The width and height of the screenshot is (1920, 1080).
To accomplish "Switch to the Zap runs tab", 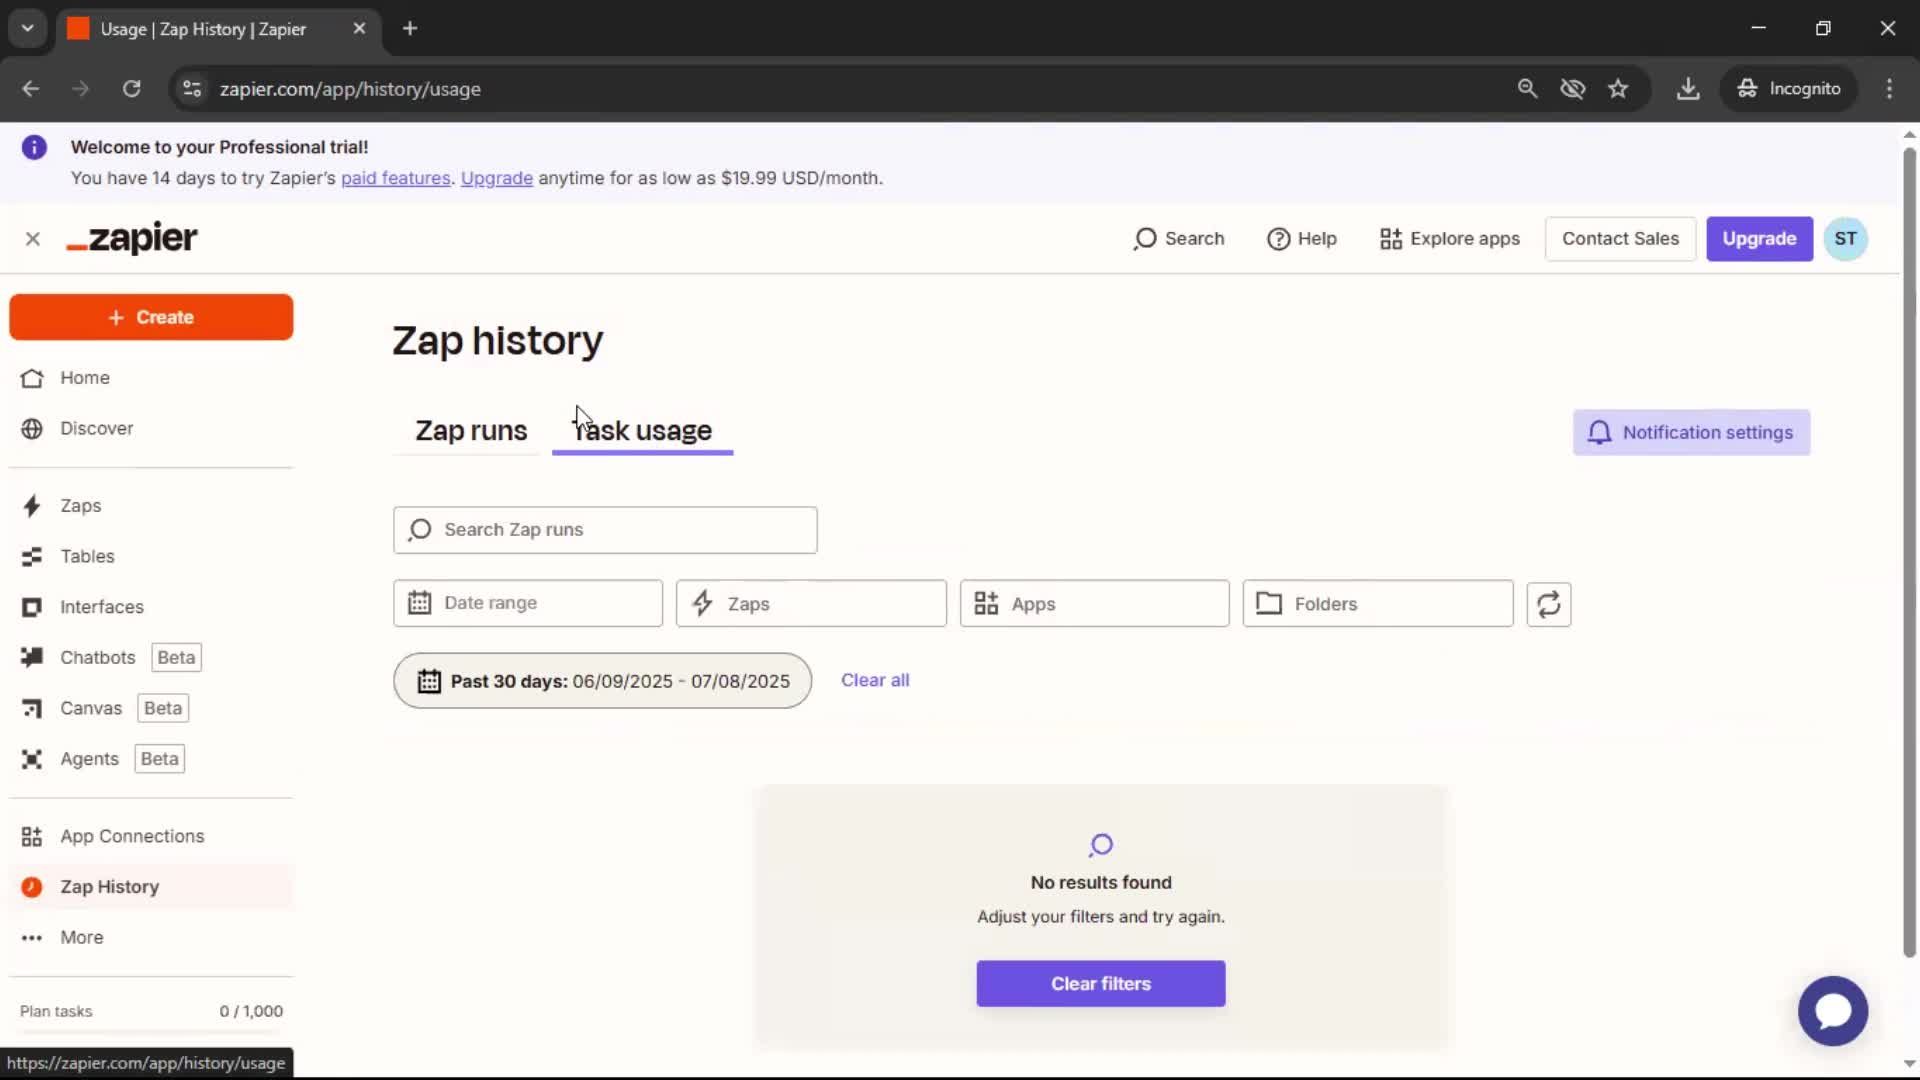I will 471,431.
